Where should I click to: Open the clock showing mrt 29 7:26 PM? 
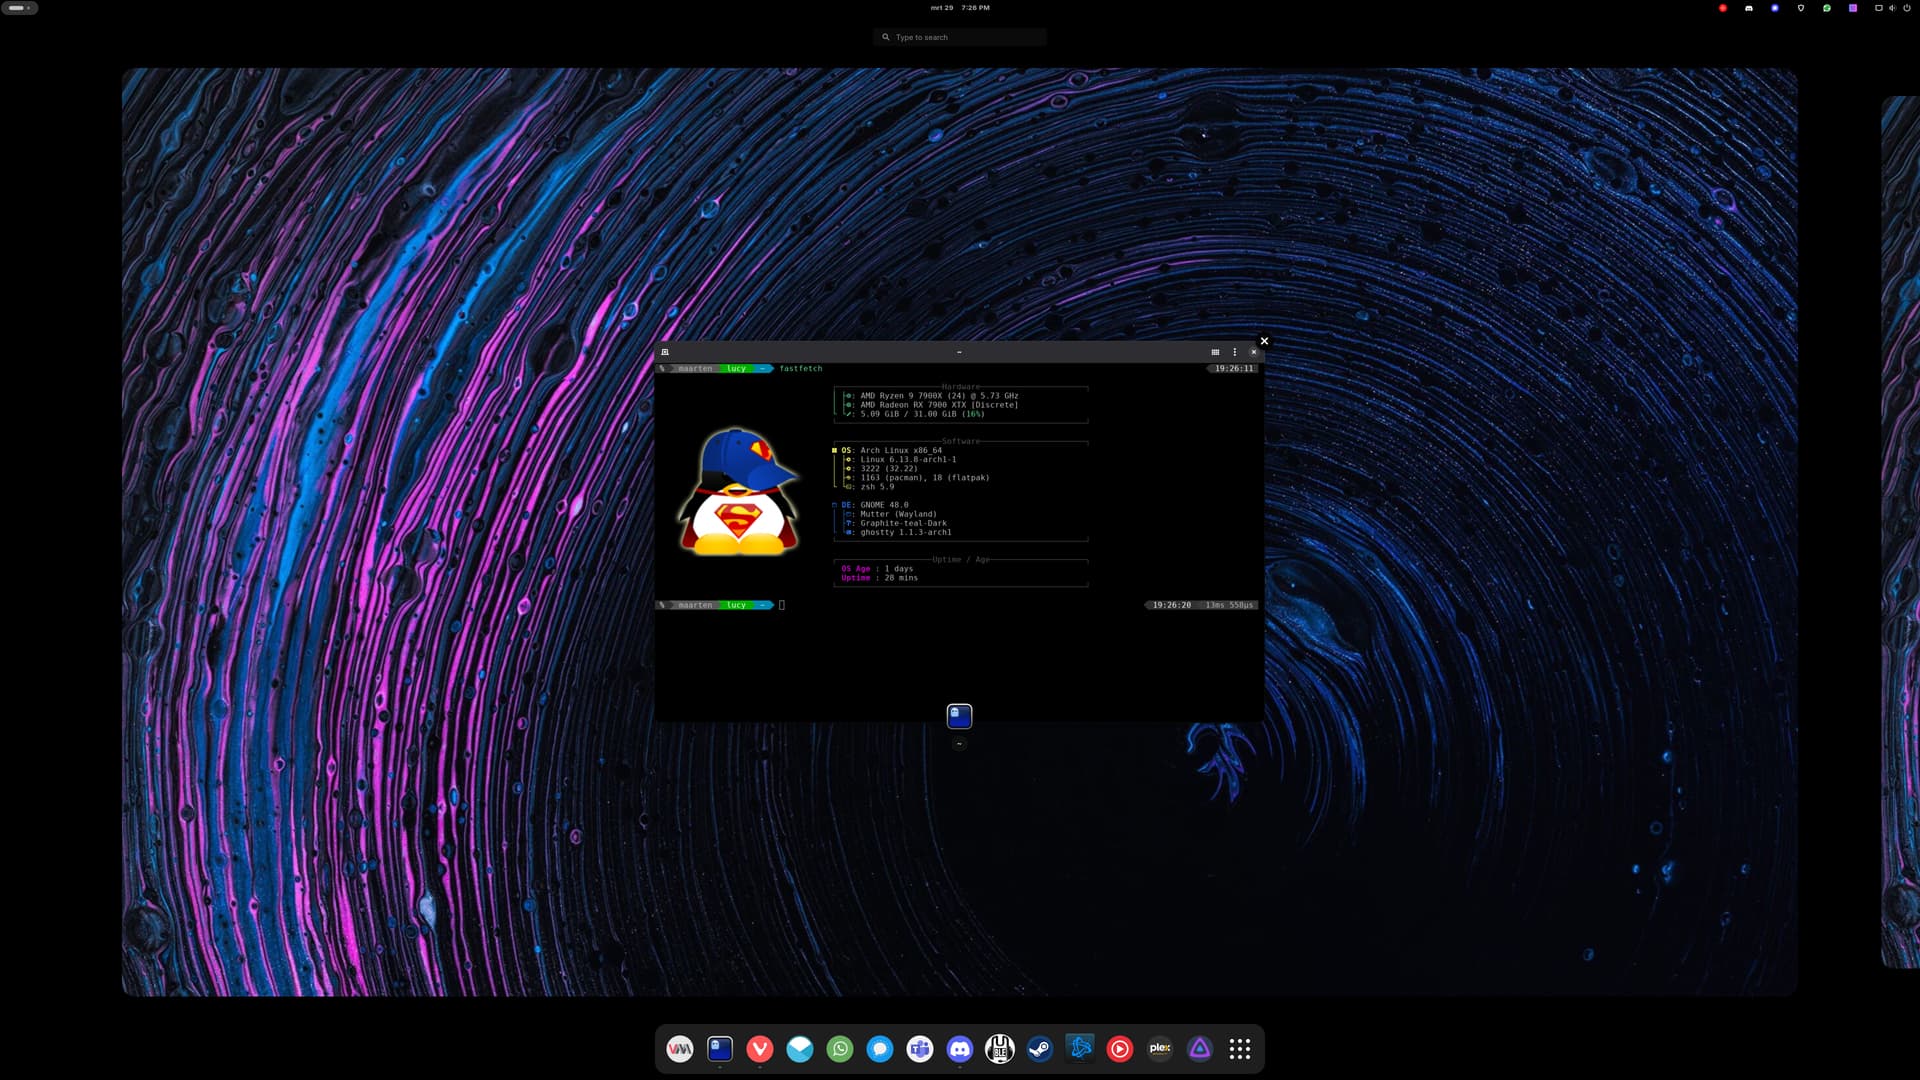click(960, 8)
